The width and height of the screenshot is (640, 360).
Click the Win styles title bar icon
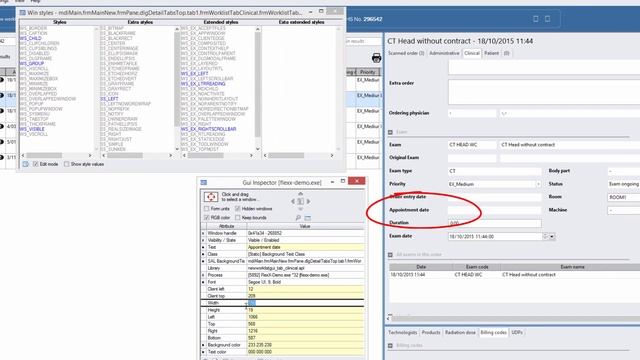tap(22, 13)
